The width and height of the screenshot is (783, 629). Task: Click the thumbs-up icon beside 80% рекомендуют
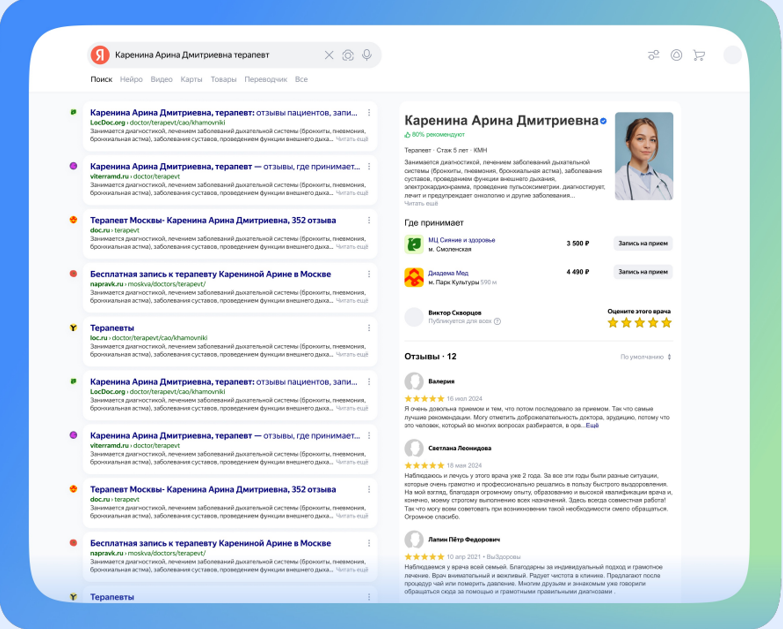[407, 135]
